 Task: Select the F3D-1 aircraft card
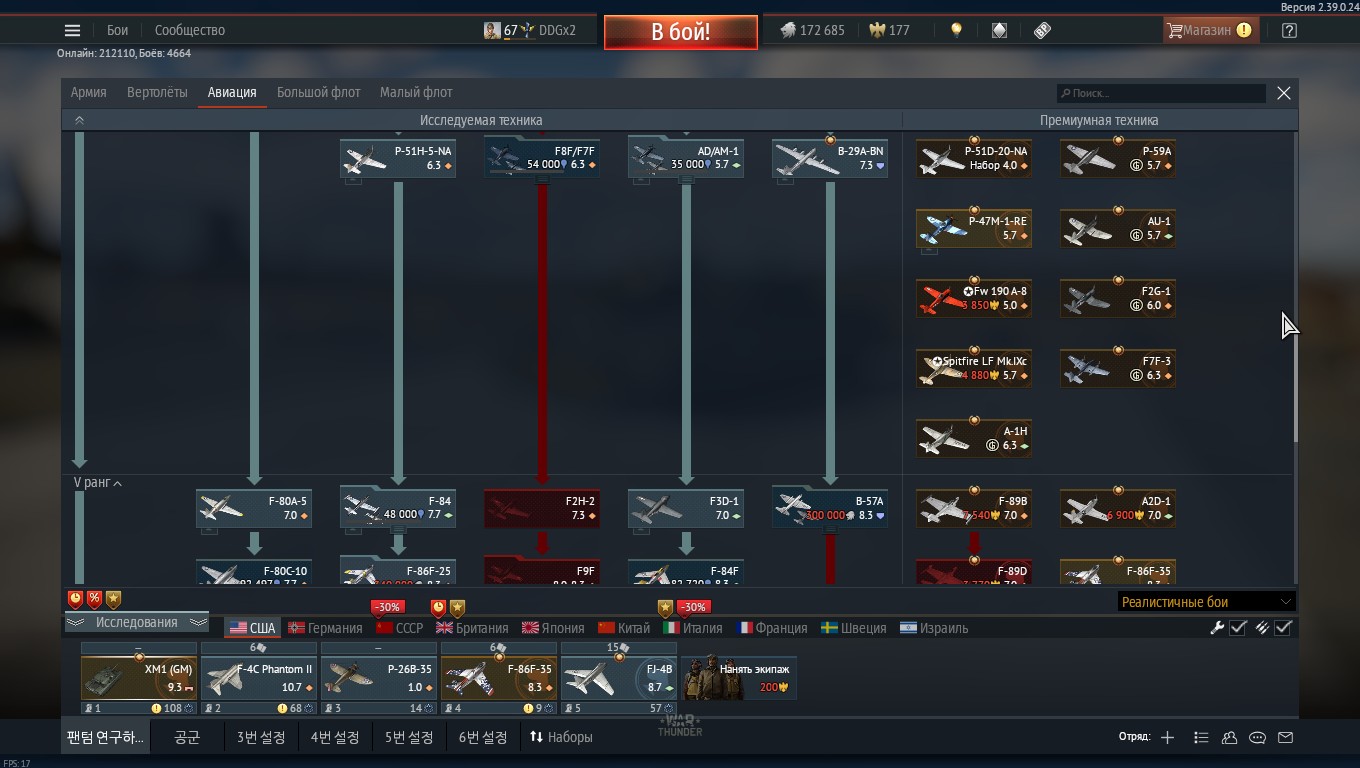[x=686, y=508]
